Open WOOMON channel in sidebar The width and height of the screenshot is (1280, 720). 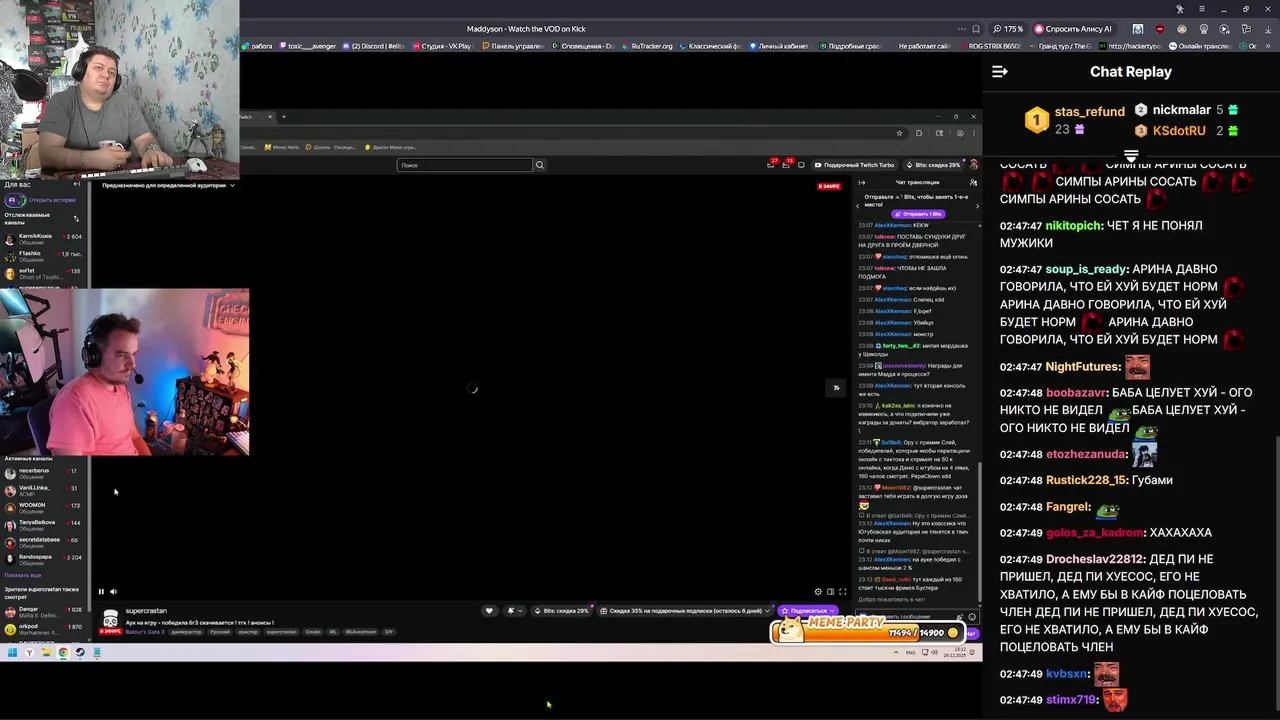[43, 507]
